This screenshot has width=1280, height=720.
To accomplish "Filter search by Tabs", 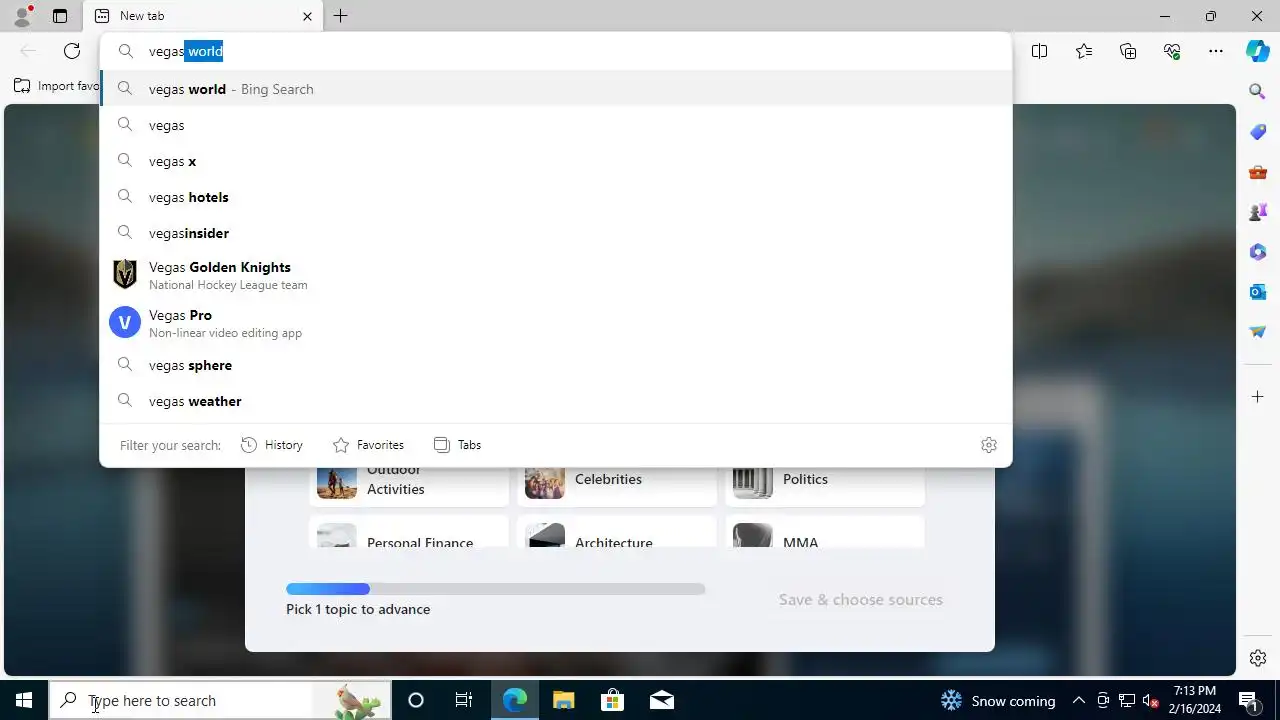I will click(x=457, y=445).
